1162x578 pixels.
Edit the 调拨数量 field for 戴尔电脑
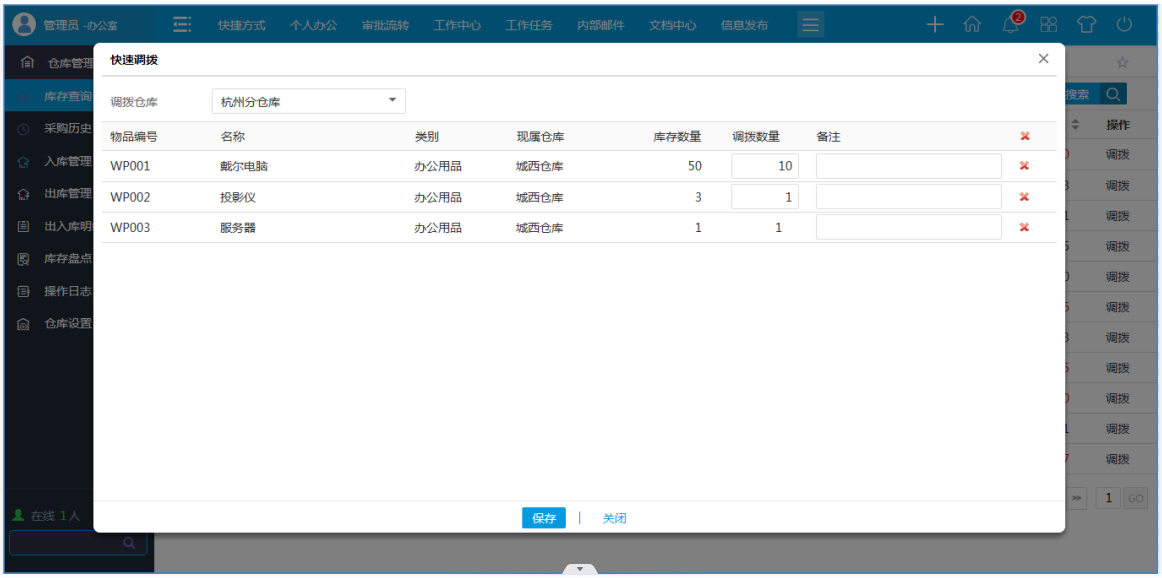click(x=764, y=166)
